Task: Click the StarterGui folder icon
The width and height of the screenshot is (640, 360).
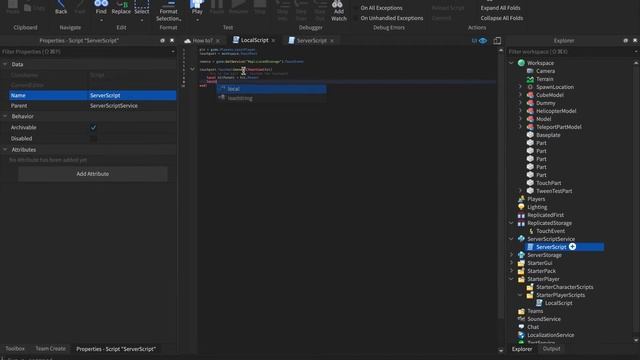Action: coord(521,263)
